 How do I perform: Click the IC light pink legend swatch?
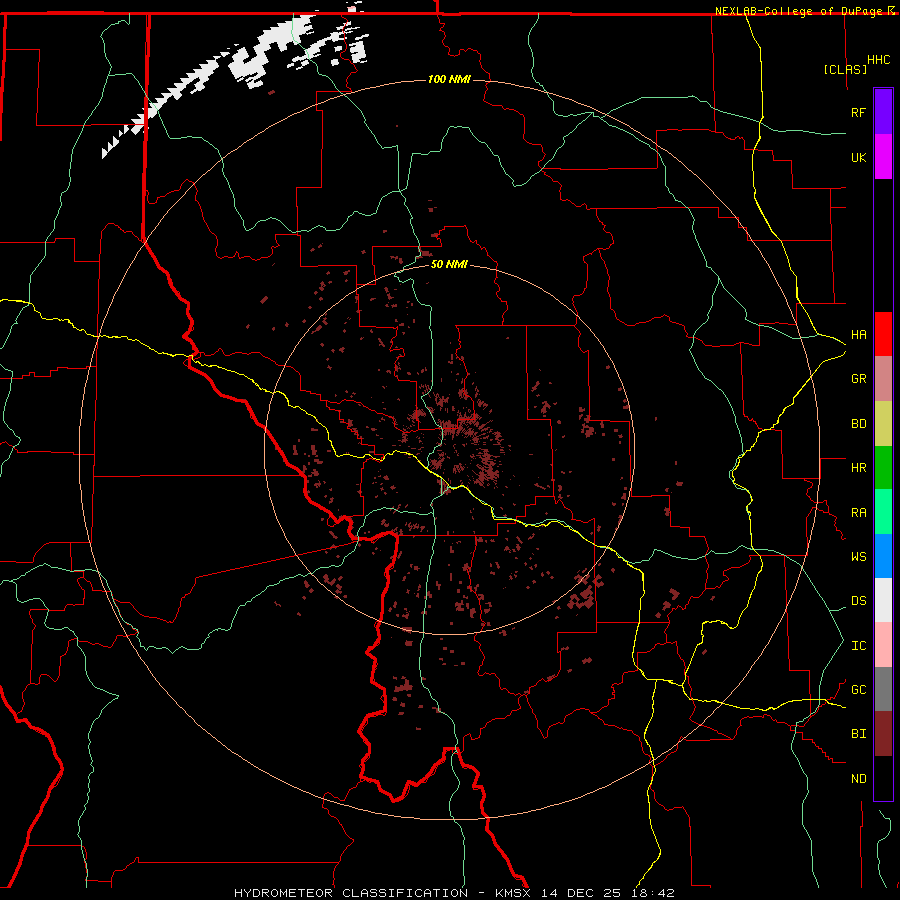[883, 645]
